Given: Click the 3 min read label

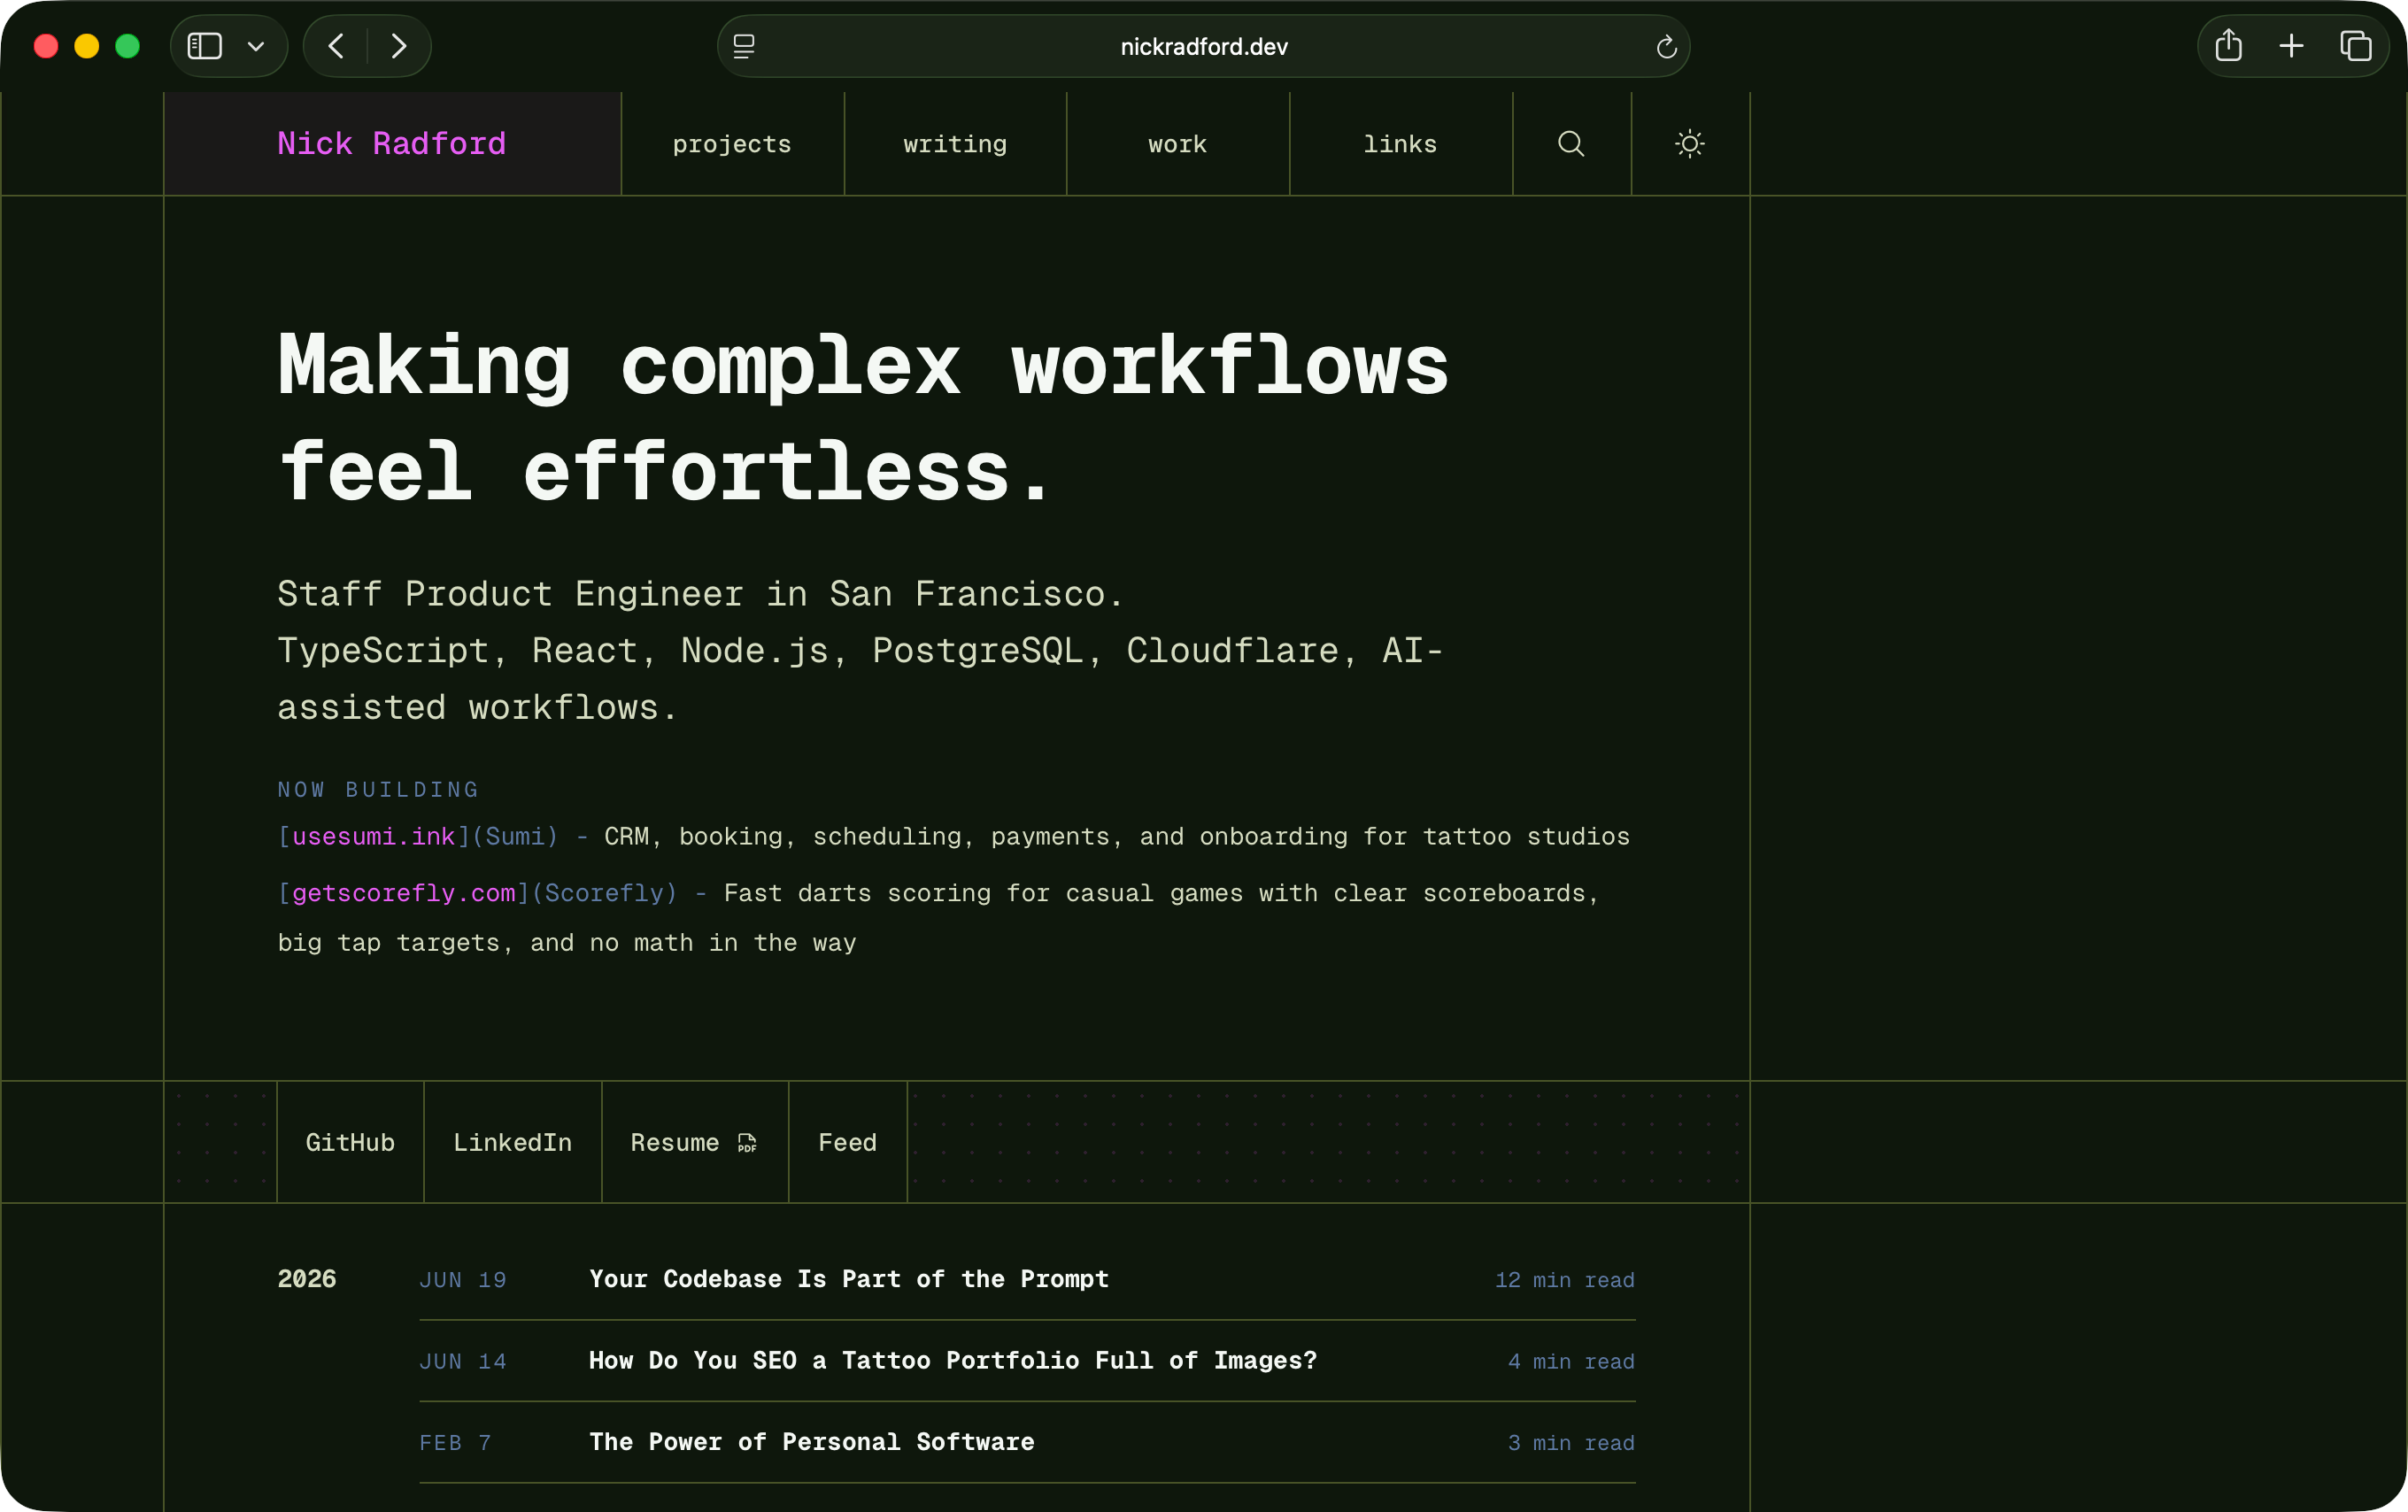Looking at the screenshot, I should pyautogui.click(x=1571, y=1442).
